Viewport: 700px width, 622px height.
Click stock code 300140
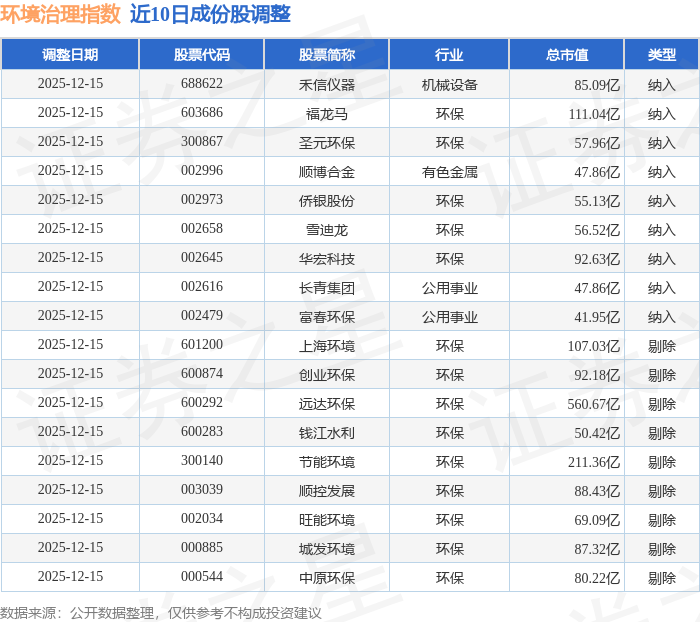(202, 461)
